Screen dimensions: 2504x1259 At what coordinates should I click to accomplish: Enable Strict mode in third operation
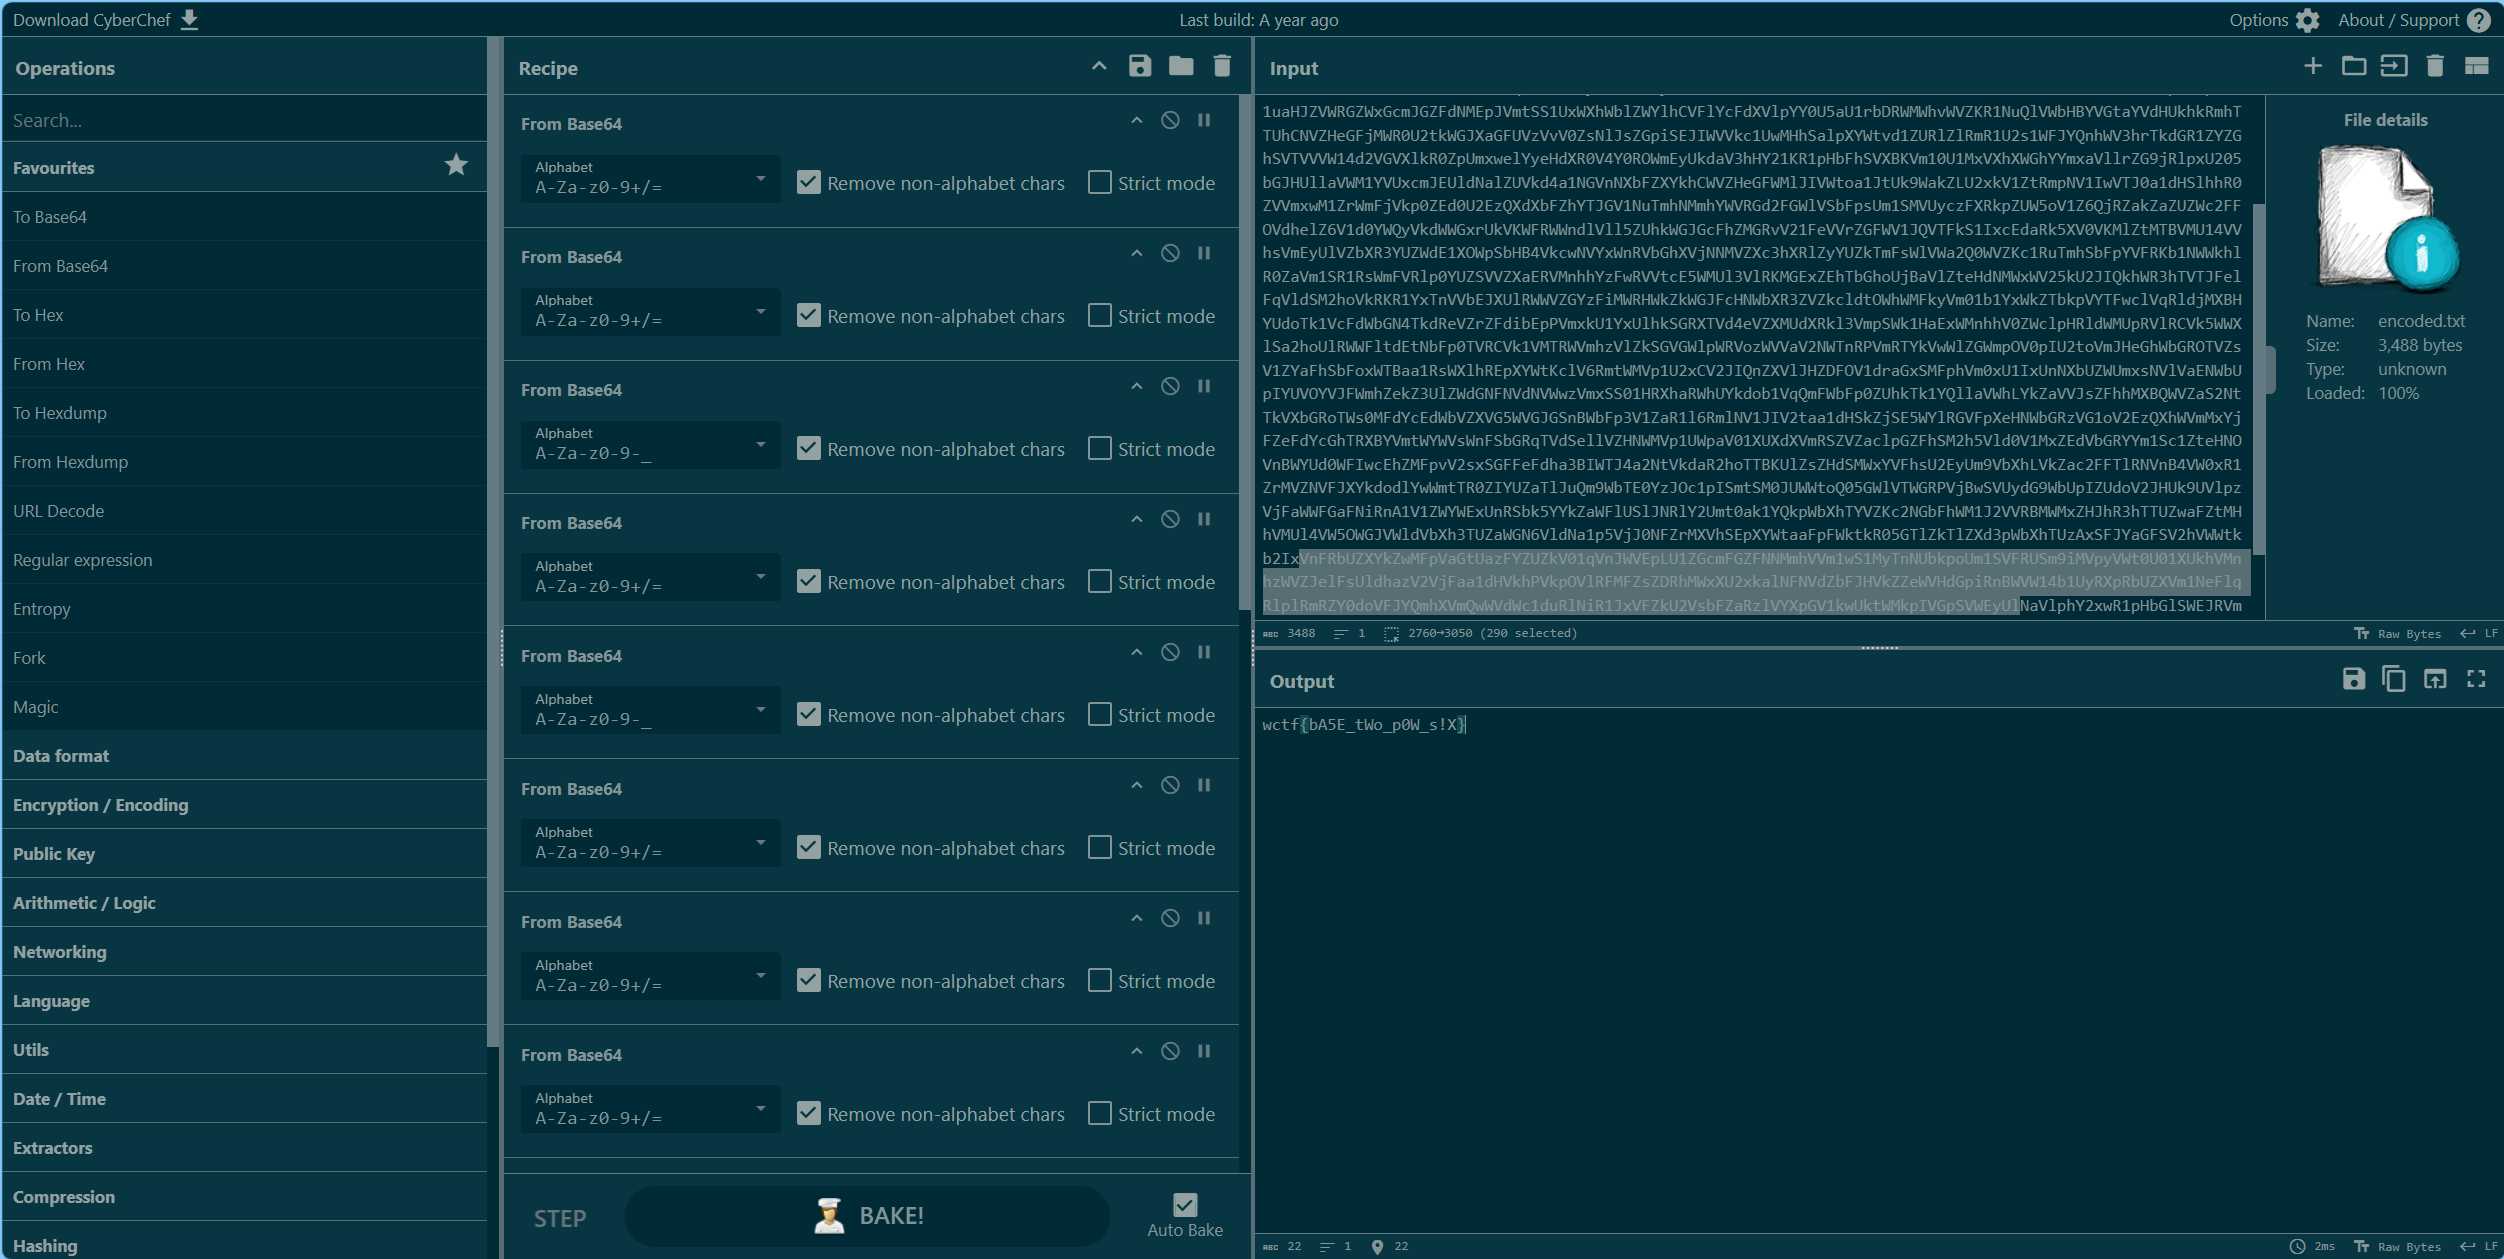(x=1099, y=448)
